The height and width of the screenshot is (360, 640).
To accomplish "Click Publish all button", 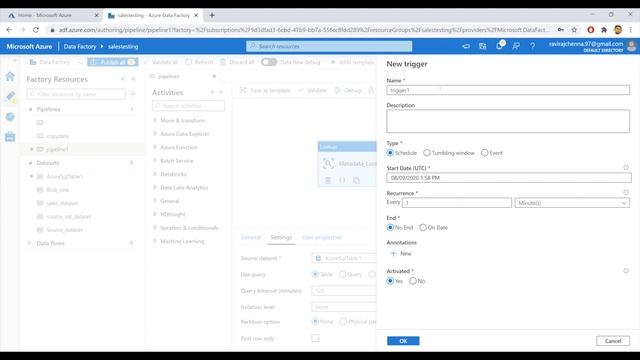I will tap(113, 62).
